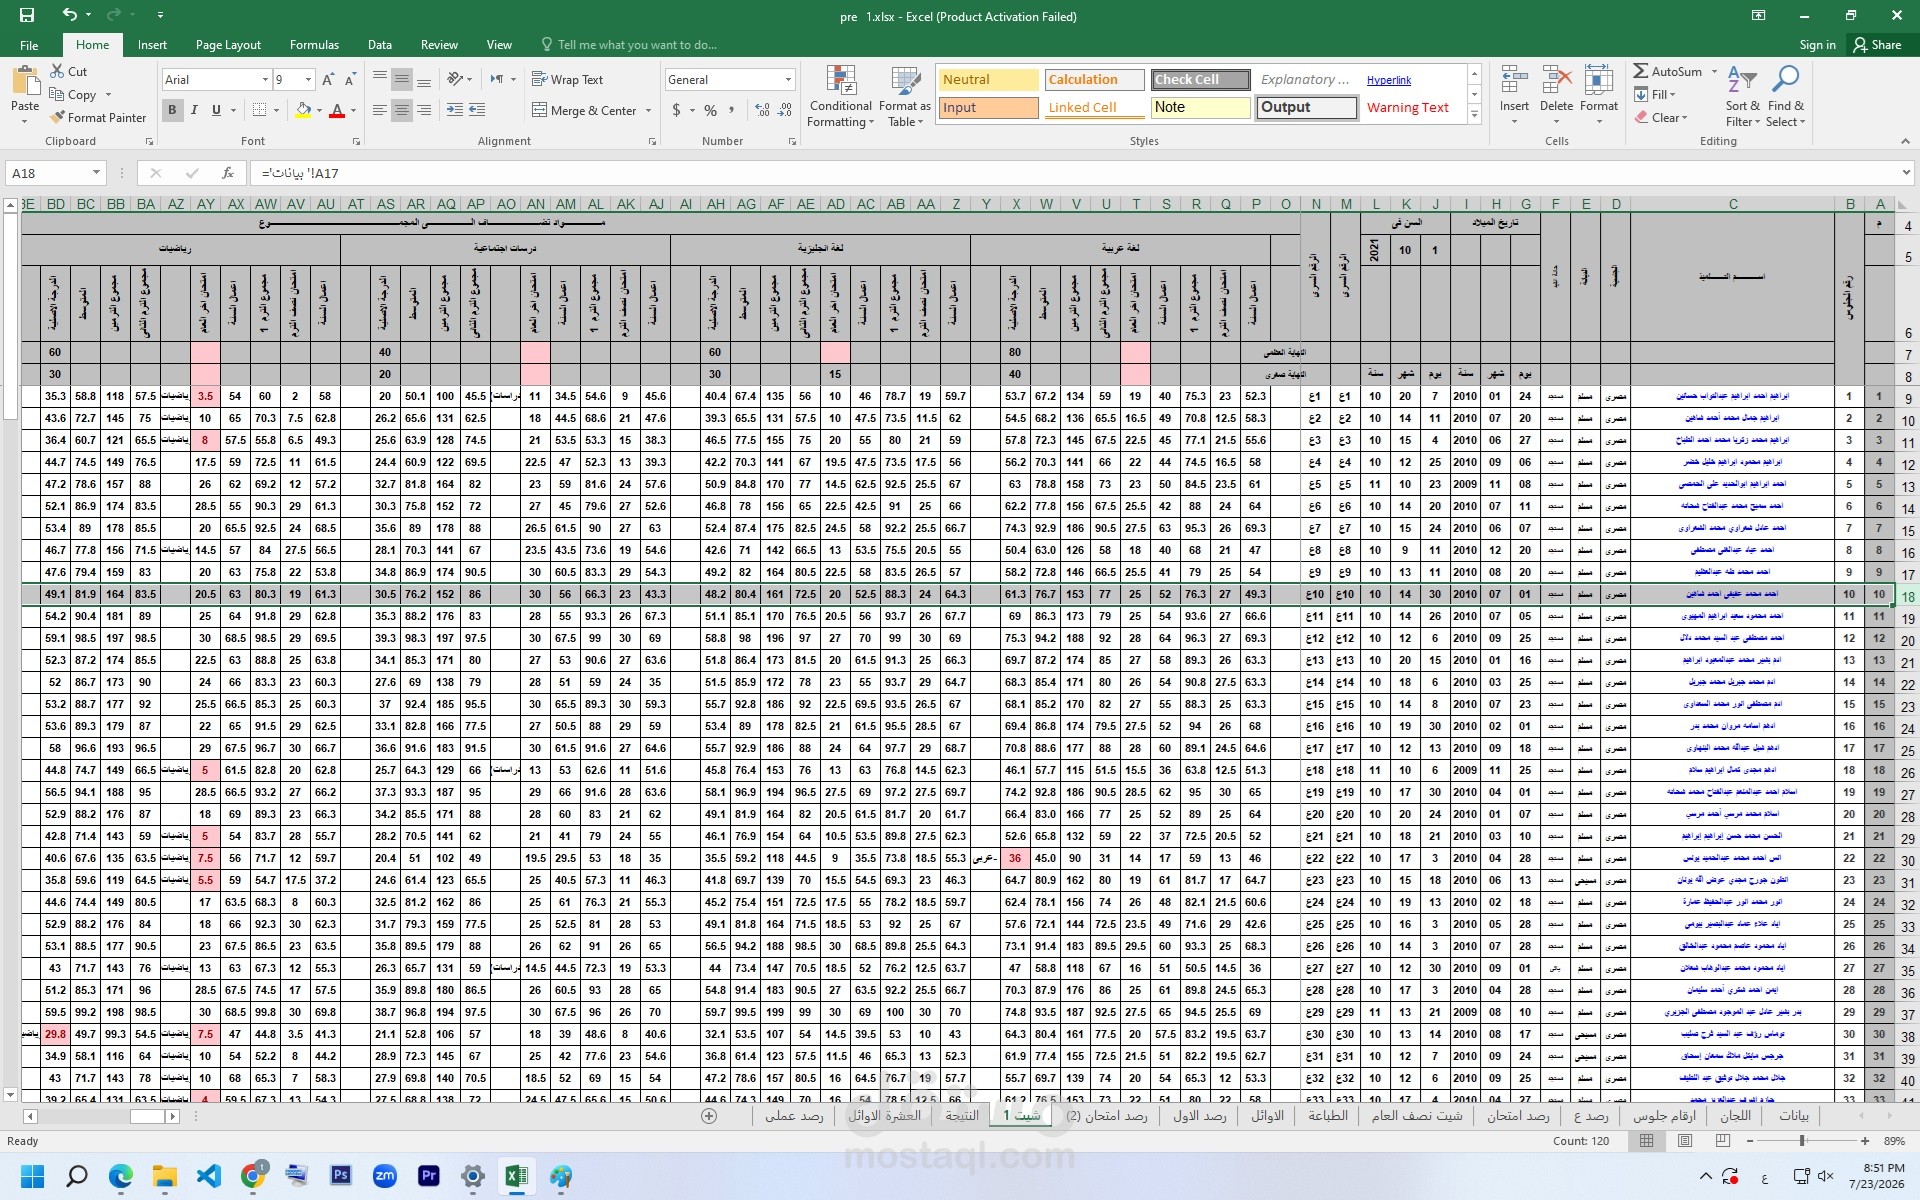Open the Windows Start menu
This screenshot has height=1200, width=1920.
(33, 1176)
